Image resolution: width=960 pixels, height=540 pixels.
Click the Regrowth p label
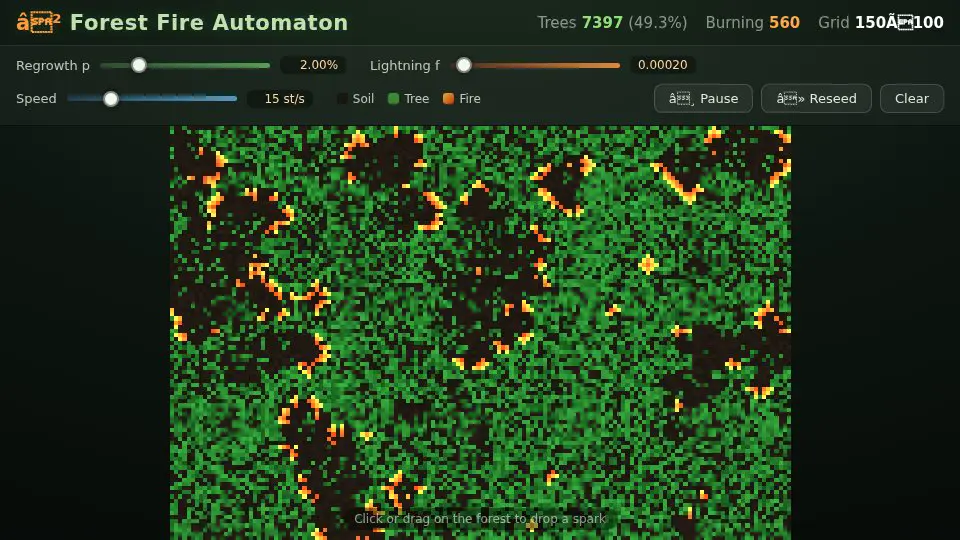(x=53, y=66)
